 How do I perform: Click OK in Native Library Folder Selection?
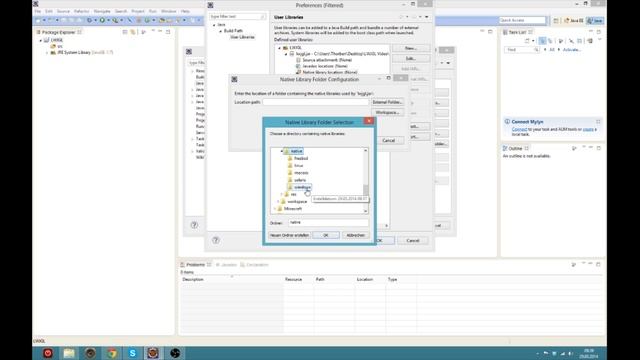coord(326,236)
